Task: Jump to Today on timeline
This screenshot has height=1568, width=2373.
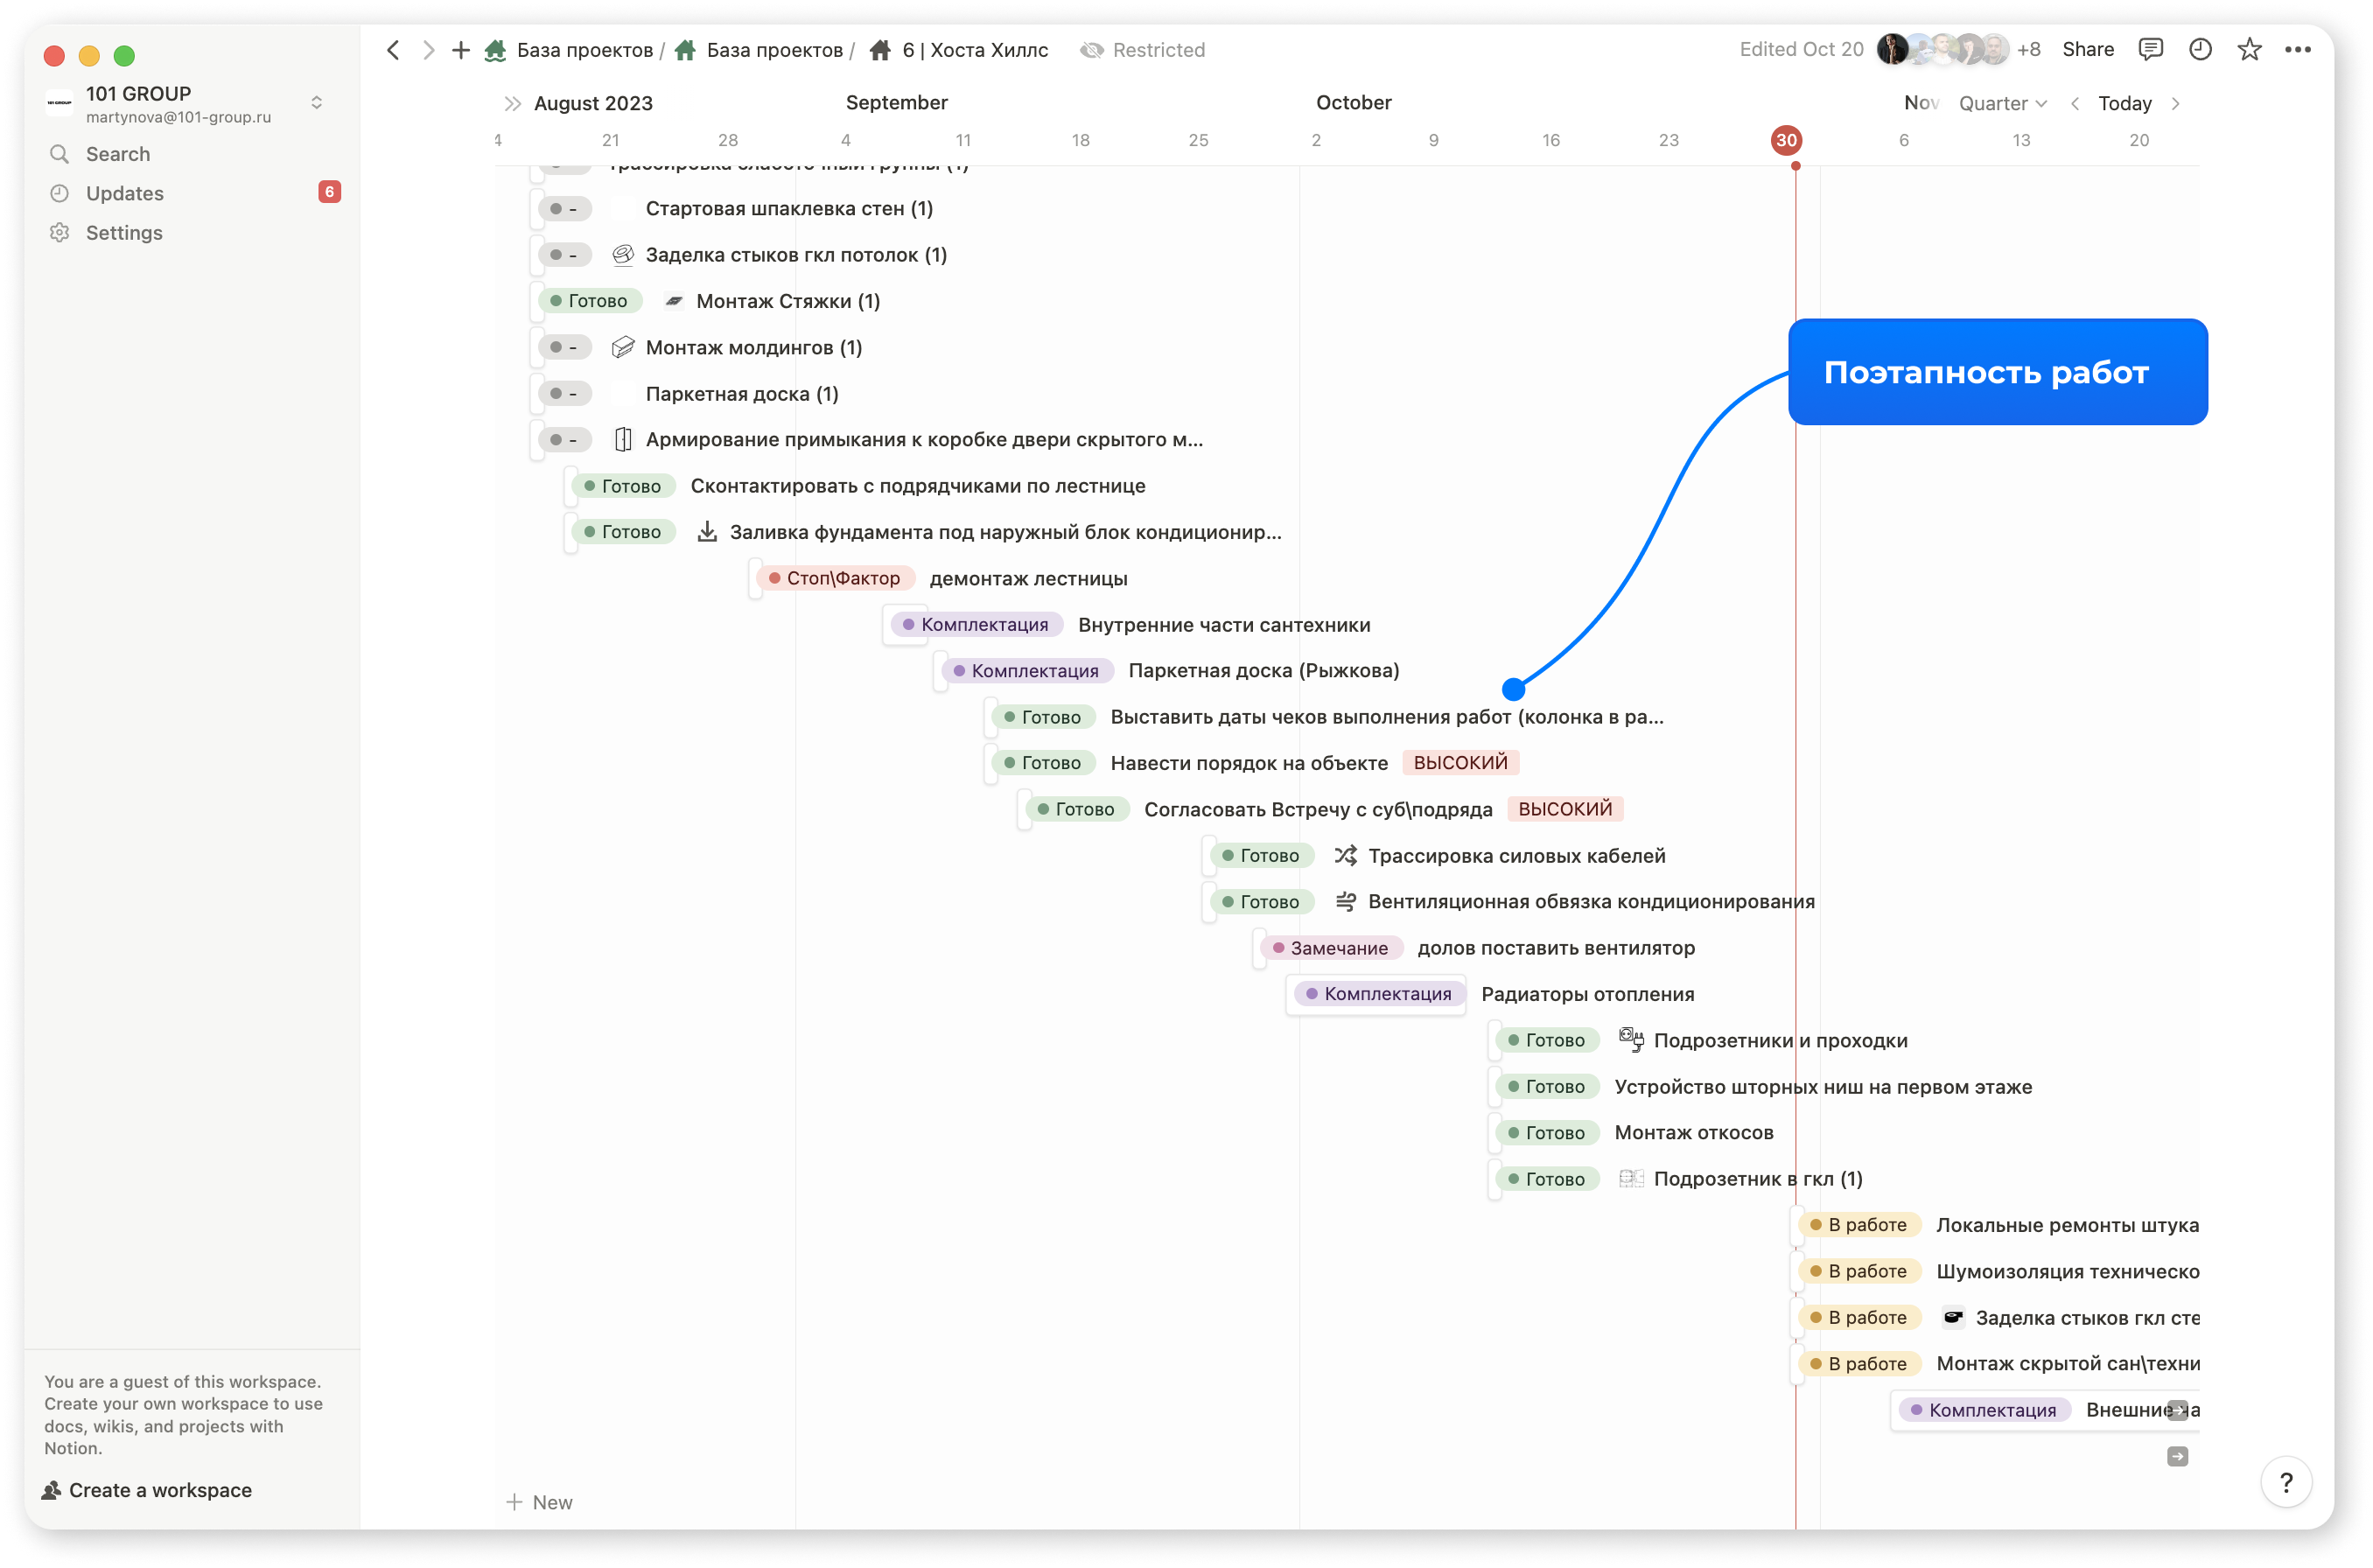Action: (x=2124, y=103)
